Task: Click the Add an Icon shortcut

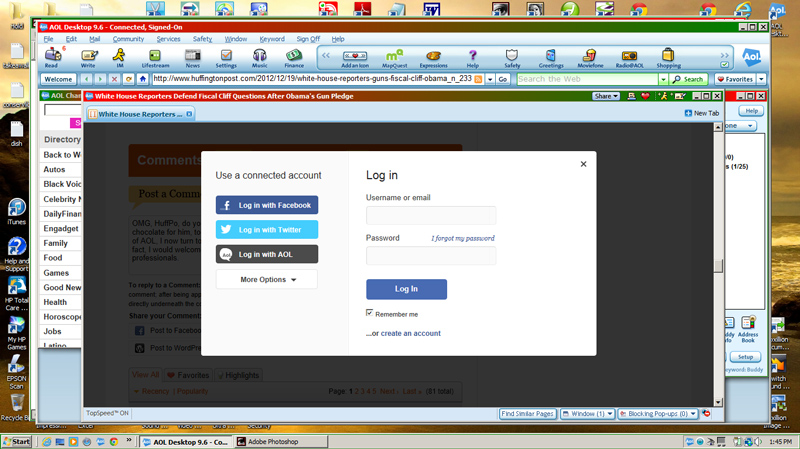Action: pos(355,58)
